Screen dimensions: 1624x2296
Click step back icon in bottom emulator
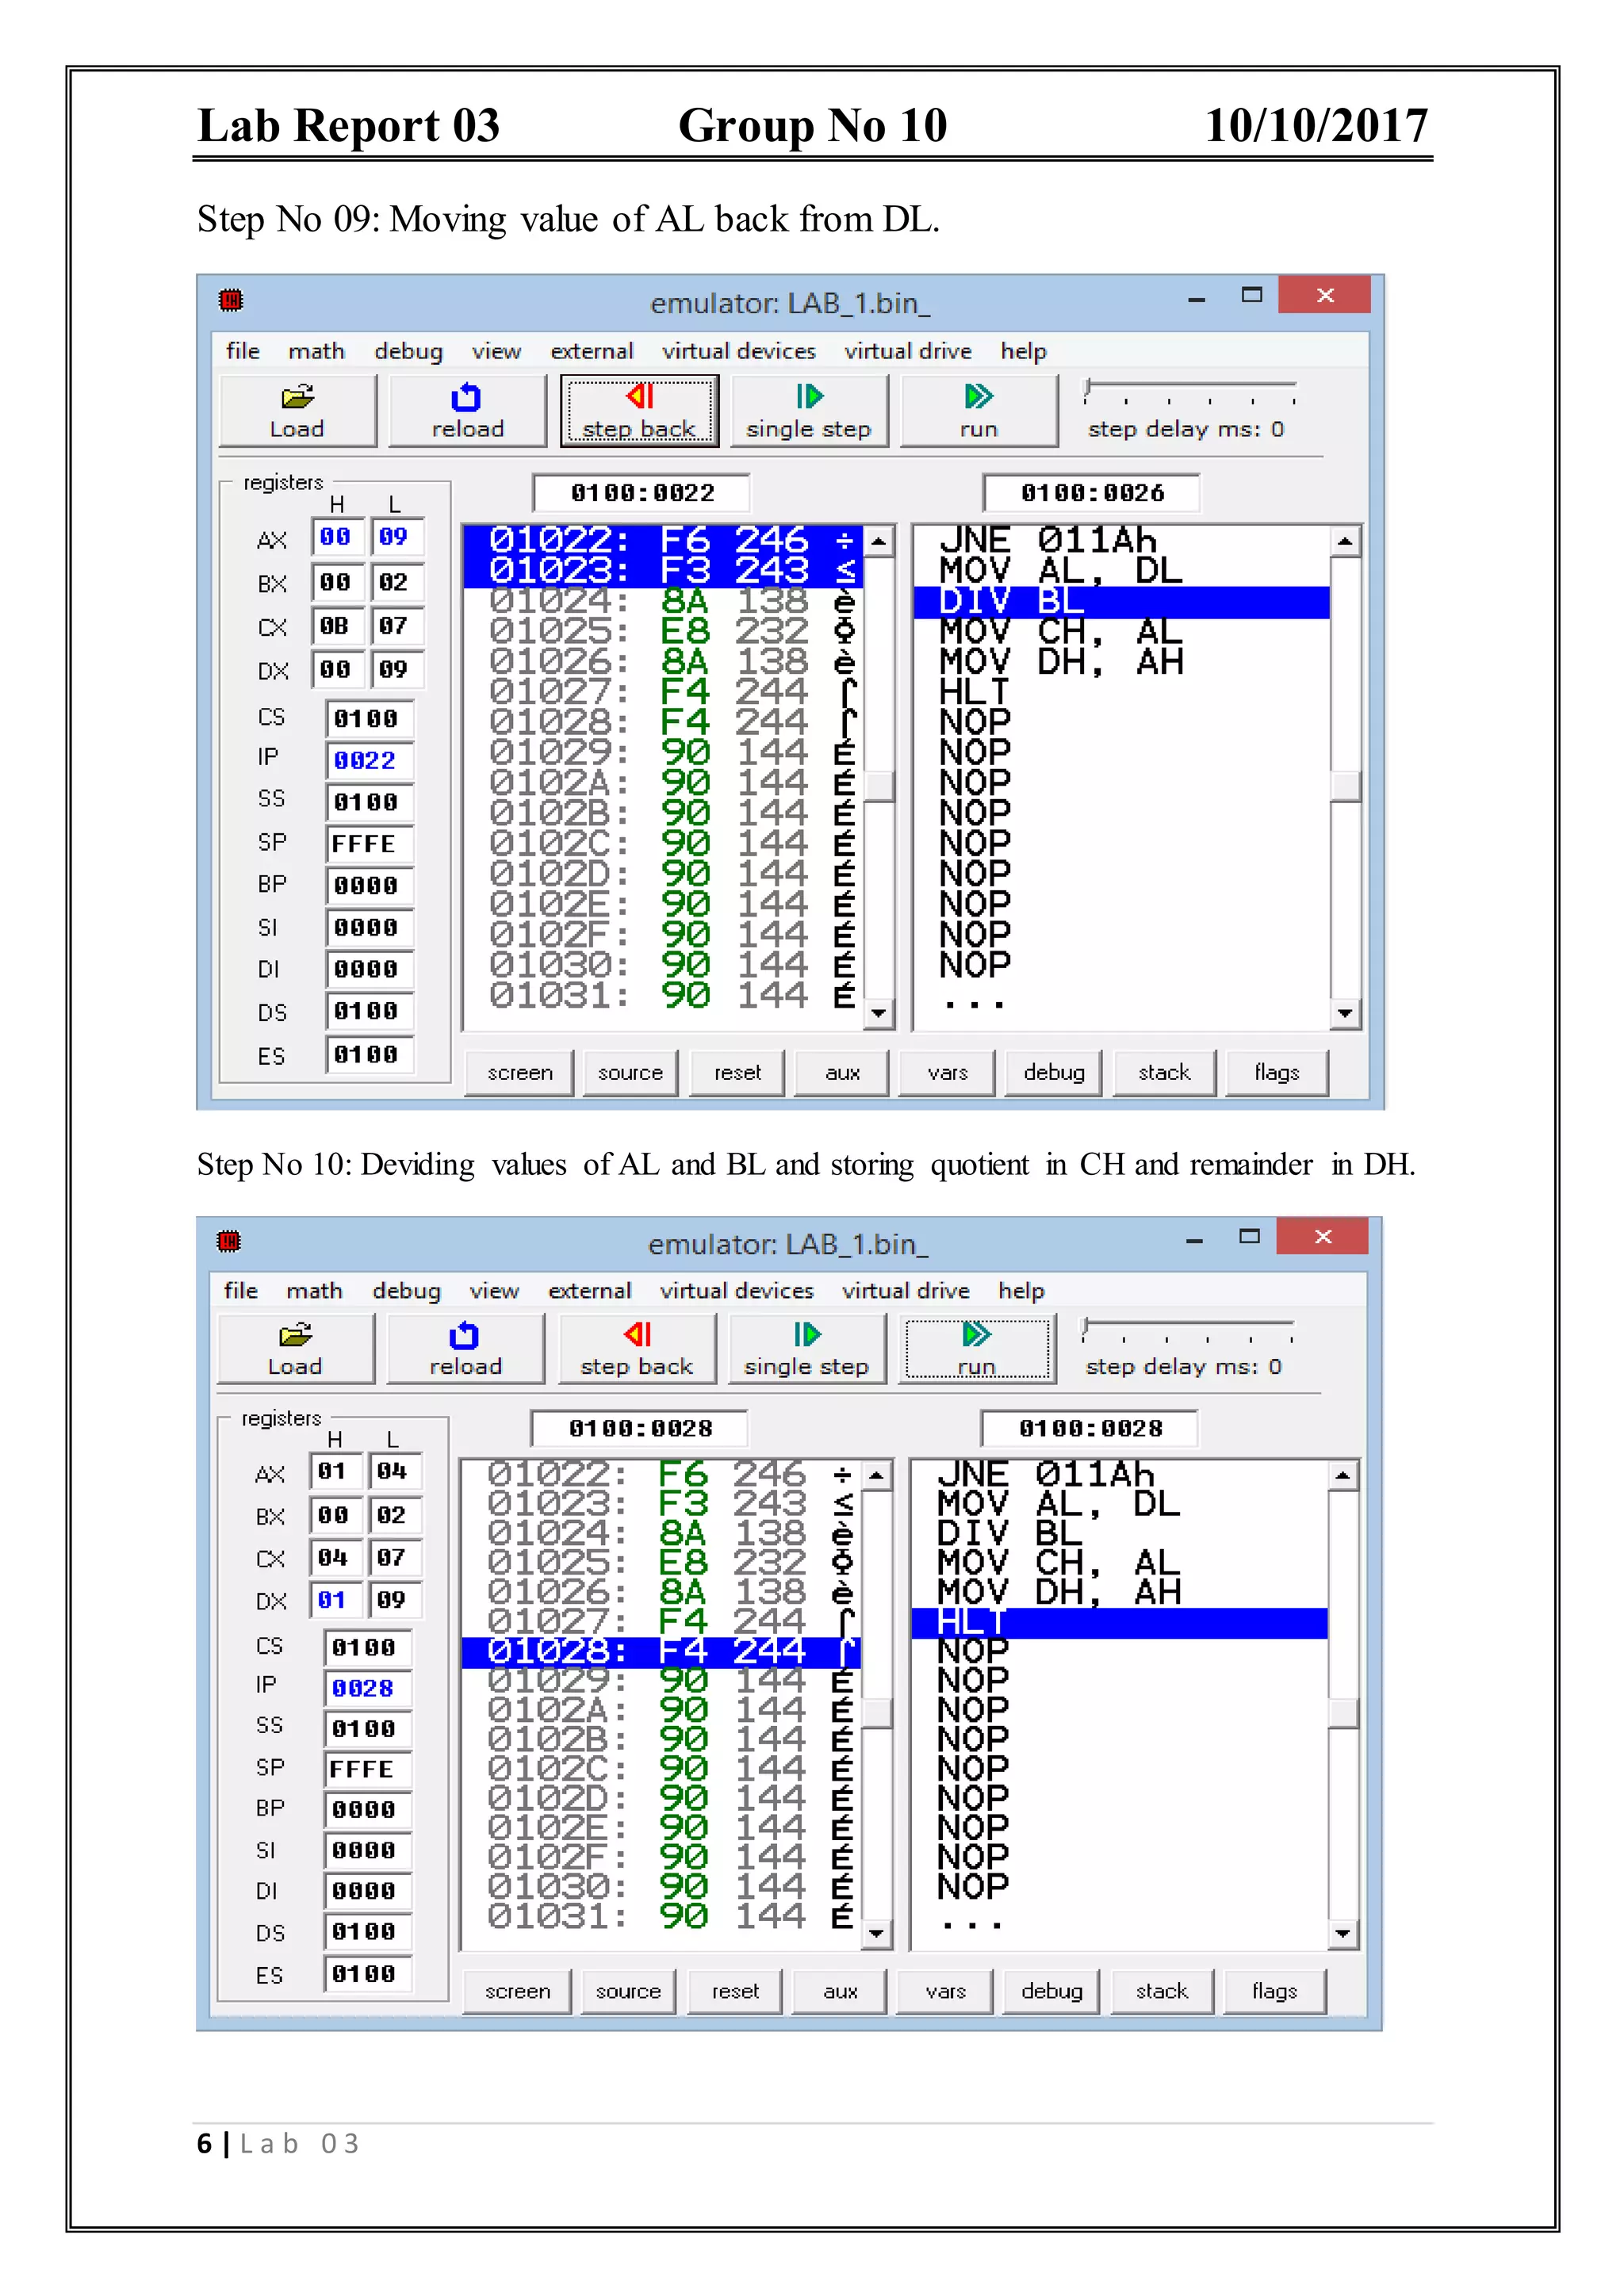coord(637,1335)
